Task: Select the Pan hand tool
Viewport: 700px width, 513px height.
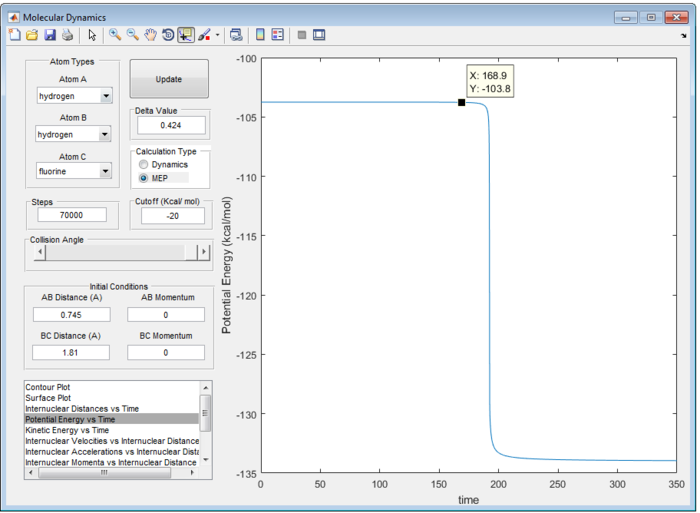Action: 150,35
